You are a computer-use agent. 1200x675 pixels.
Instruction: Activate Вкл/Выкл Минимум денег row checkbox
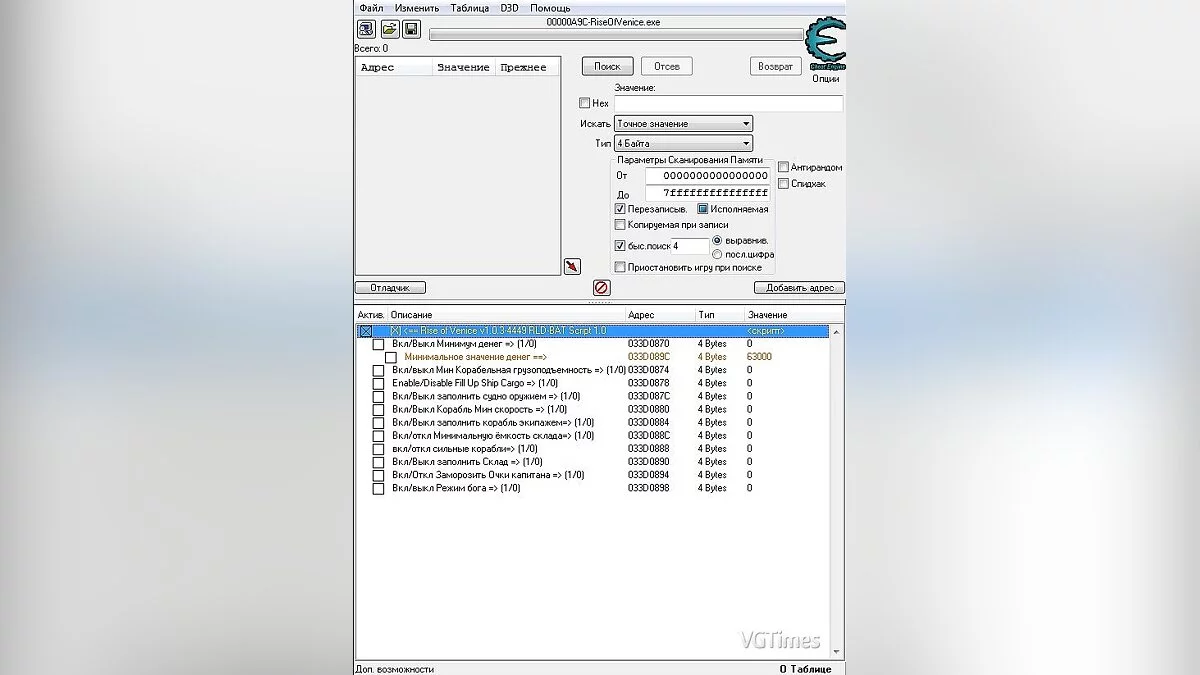pos(378,344)
